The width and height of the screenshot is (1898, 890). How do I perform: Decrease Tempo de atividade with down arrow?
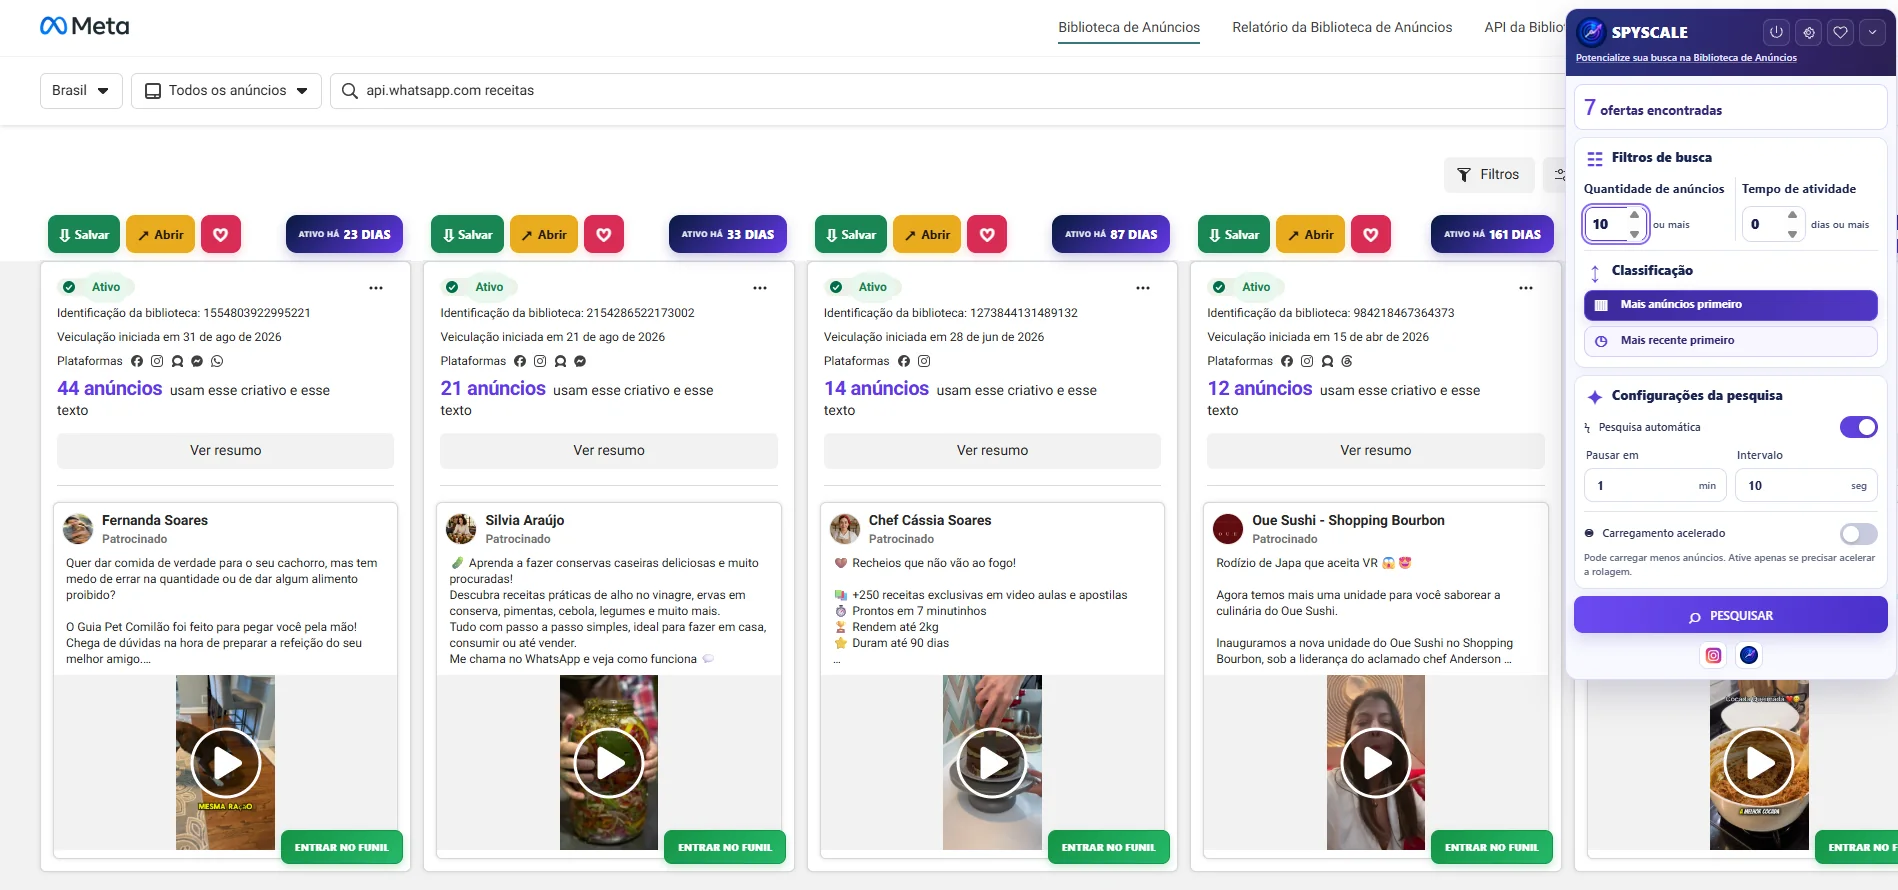point(1793,234)
